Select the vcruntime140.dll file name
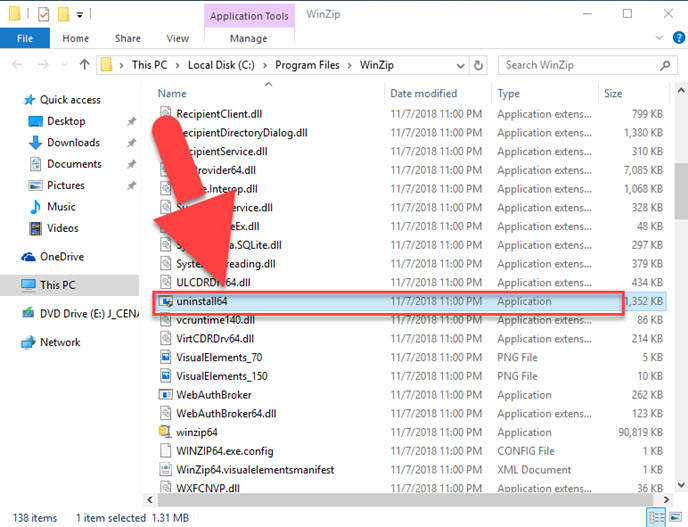 (215, 320)
